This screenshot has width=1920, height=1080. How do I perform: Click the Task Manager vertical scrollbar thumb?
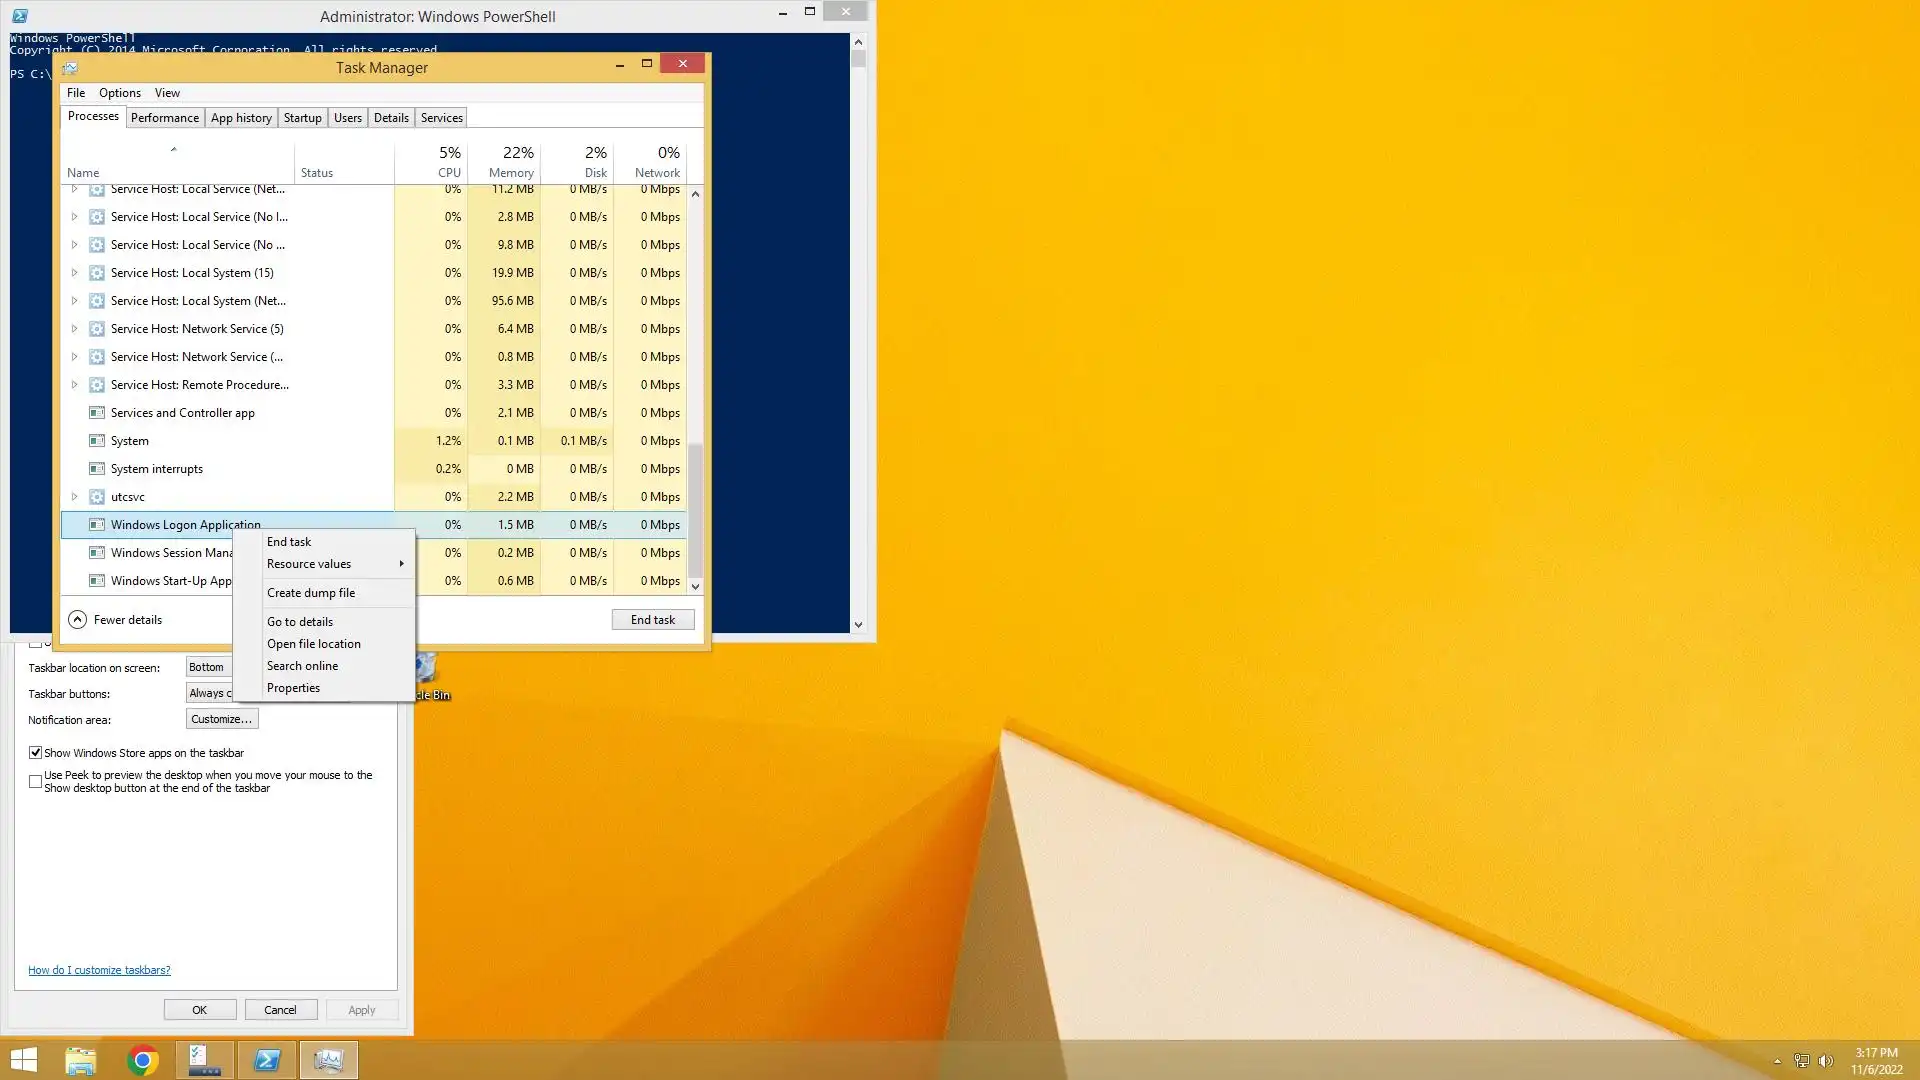click(x=695, y=510)
